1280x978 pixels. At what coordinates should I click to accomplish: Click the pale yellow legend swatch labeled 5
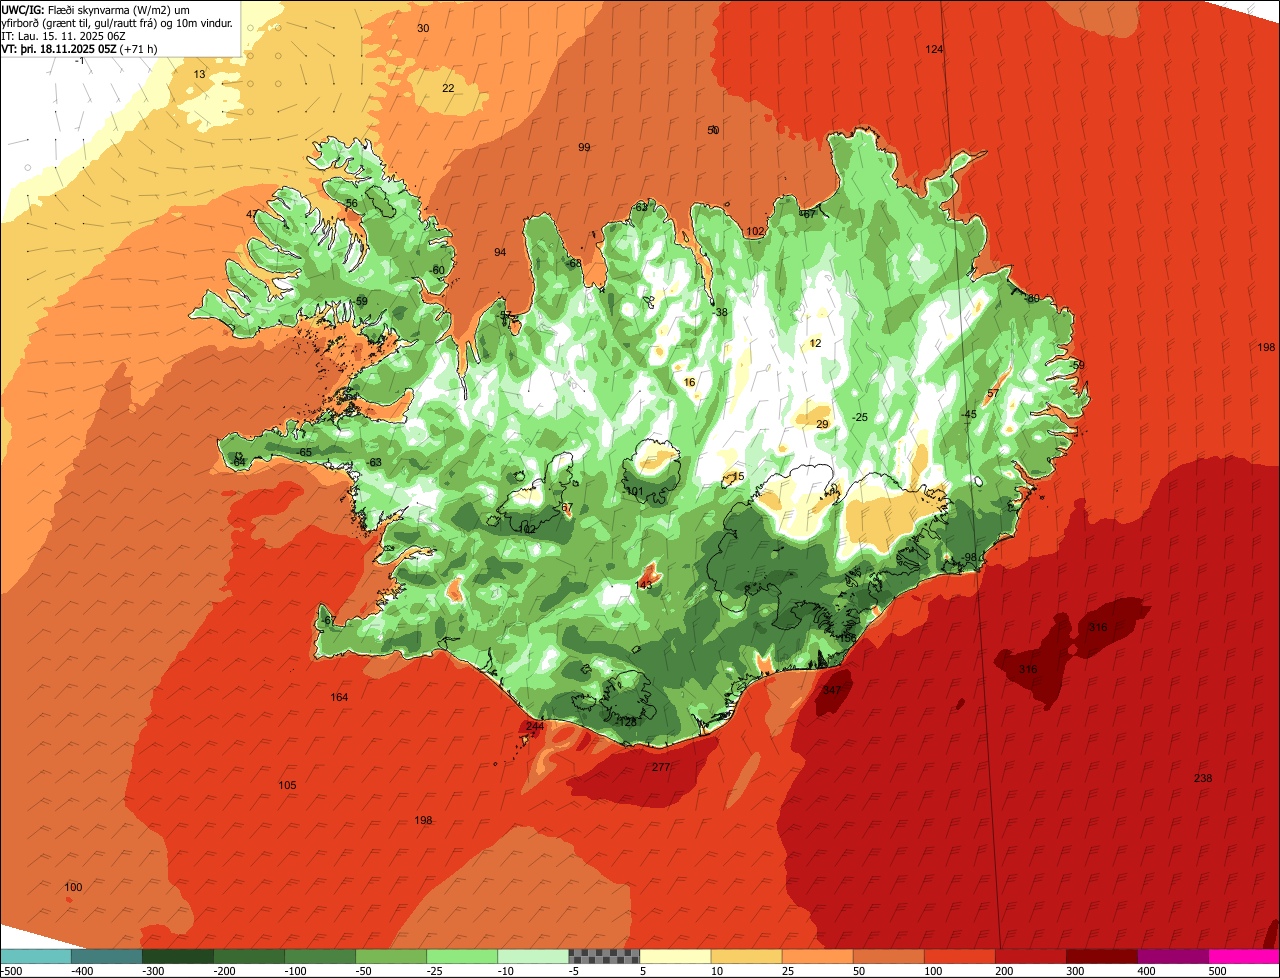point(674,956)
